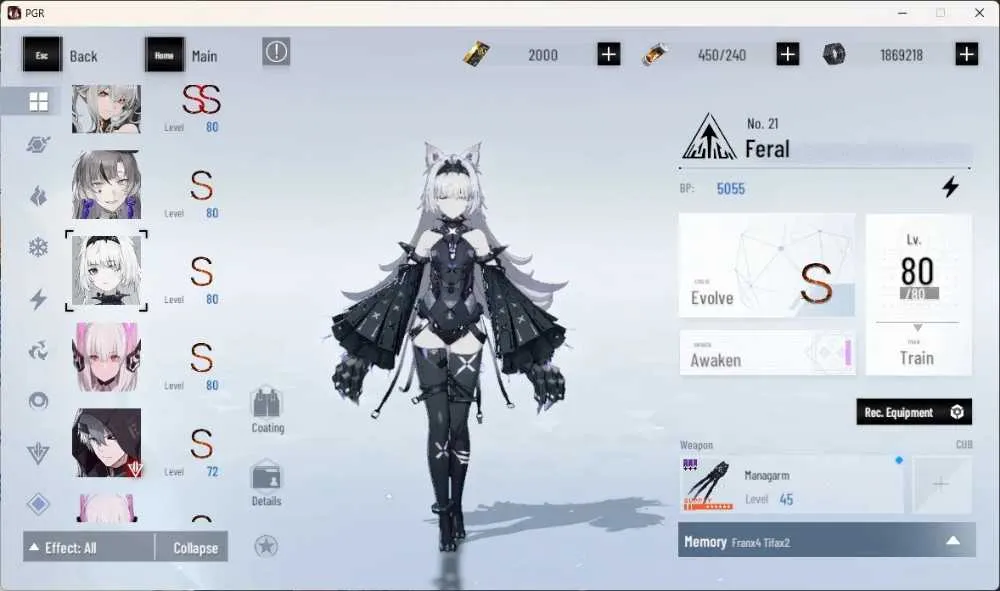Screen dimensions: 1000x591
Task: Click the character name Feral
Action: 767,149
